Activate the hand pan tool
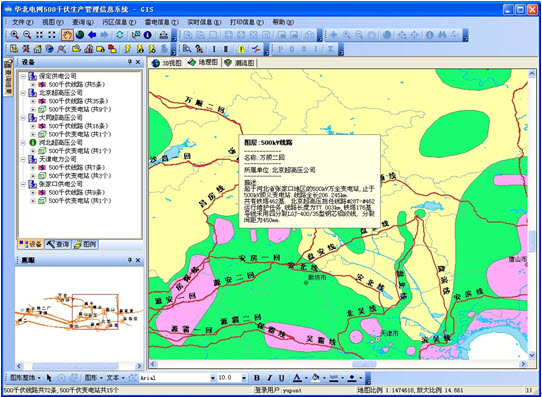Image resolution: width=542 pixels, height=397 pixels. [x=67, y=35]
